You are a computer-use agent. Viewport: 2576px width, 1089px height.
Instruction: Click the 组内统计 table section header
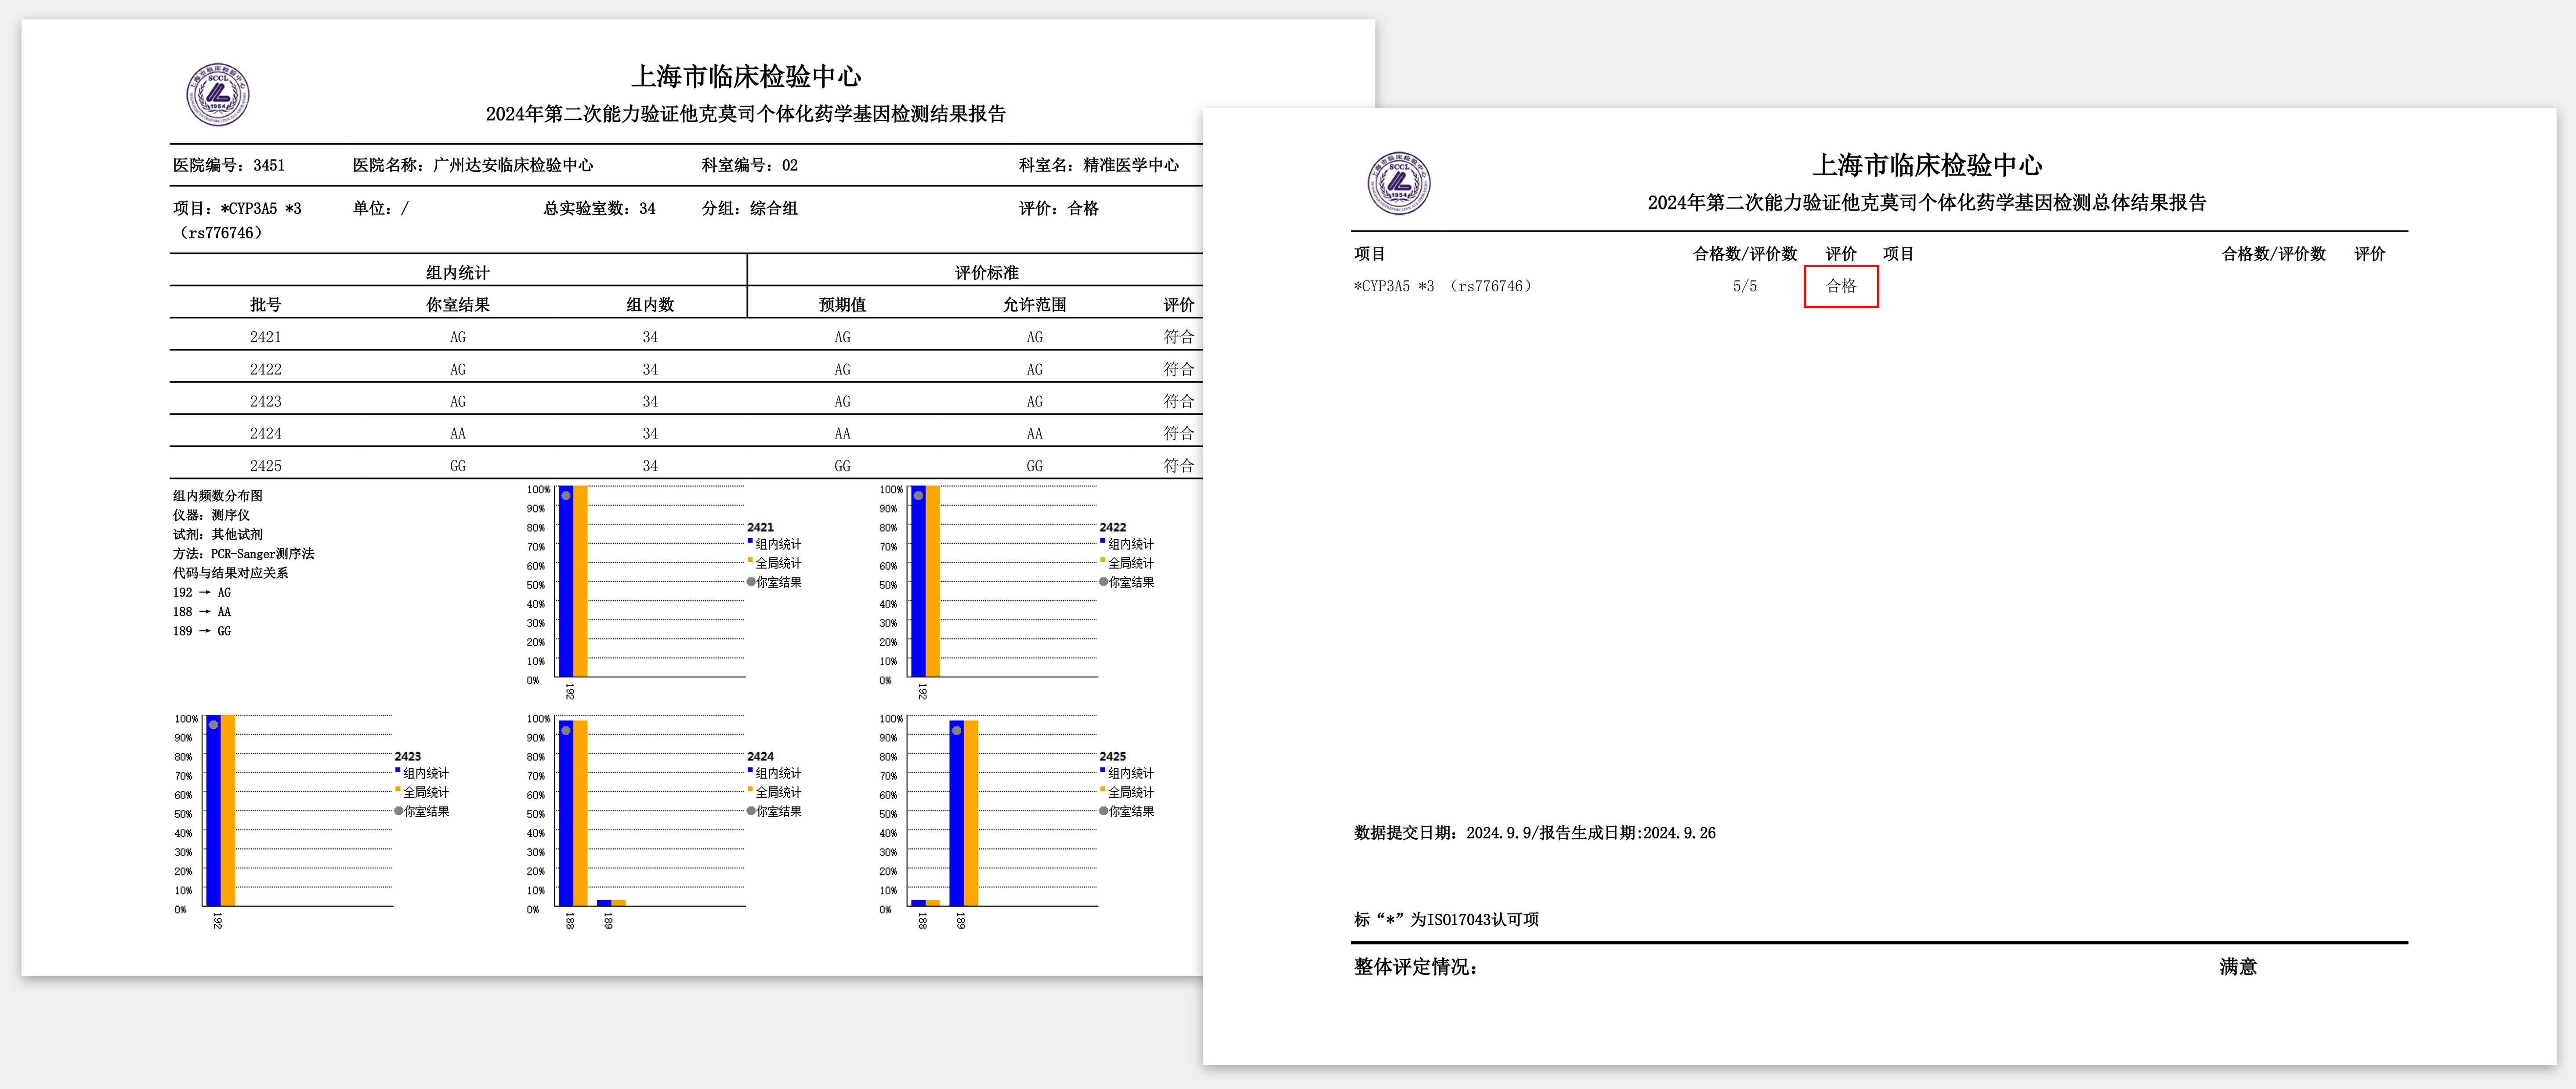(x=458, y=272)
